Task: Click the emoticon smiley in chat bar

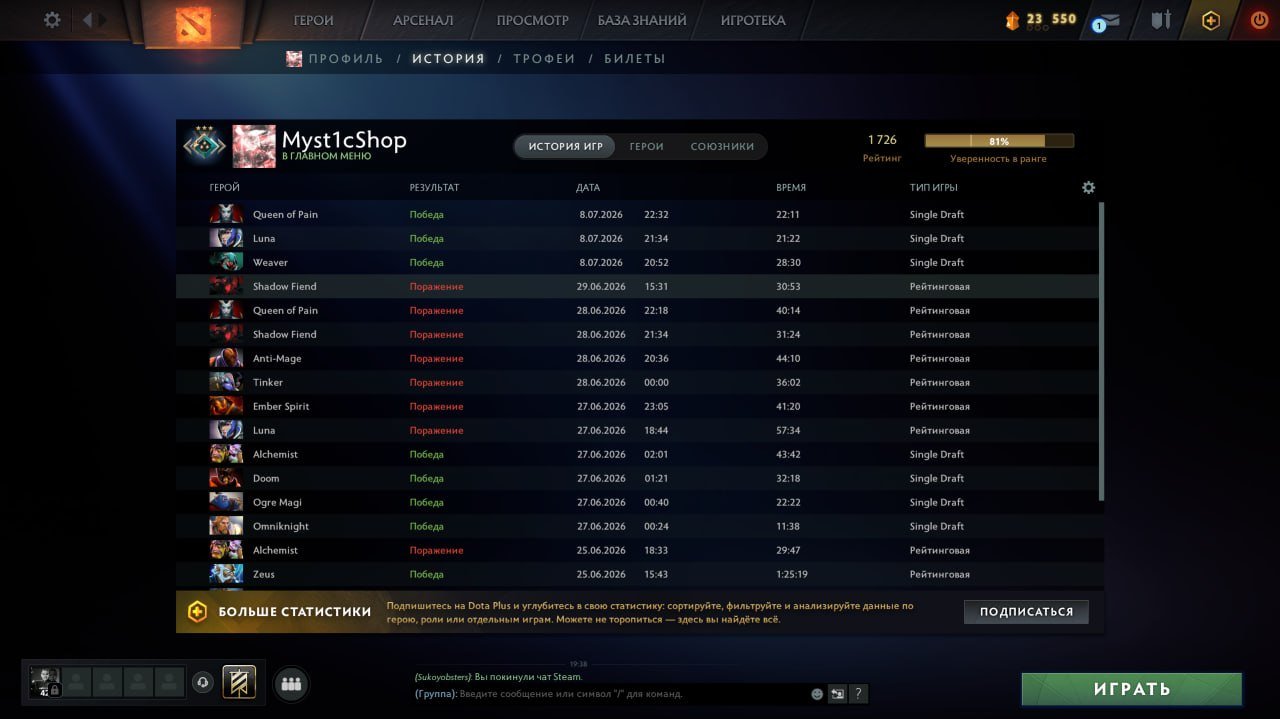Action: [817, 693]
